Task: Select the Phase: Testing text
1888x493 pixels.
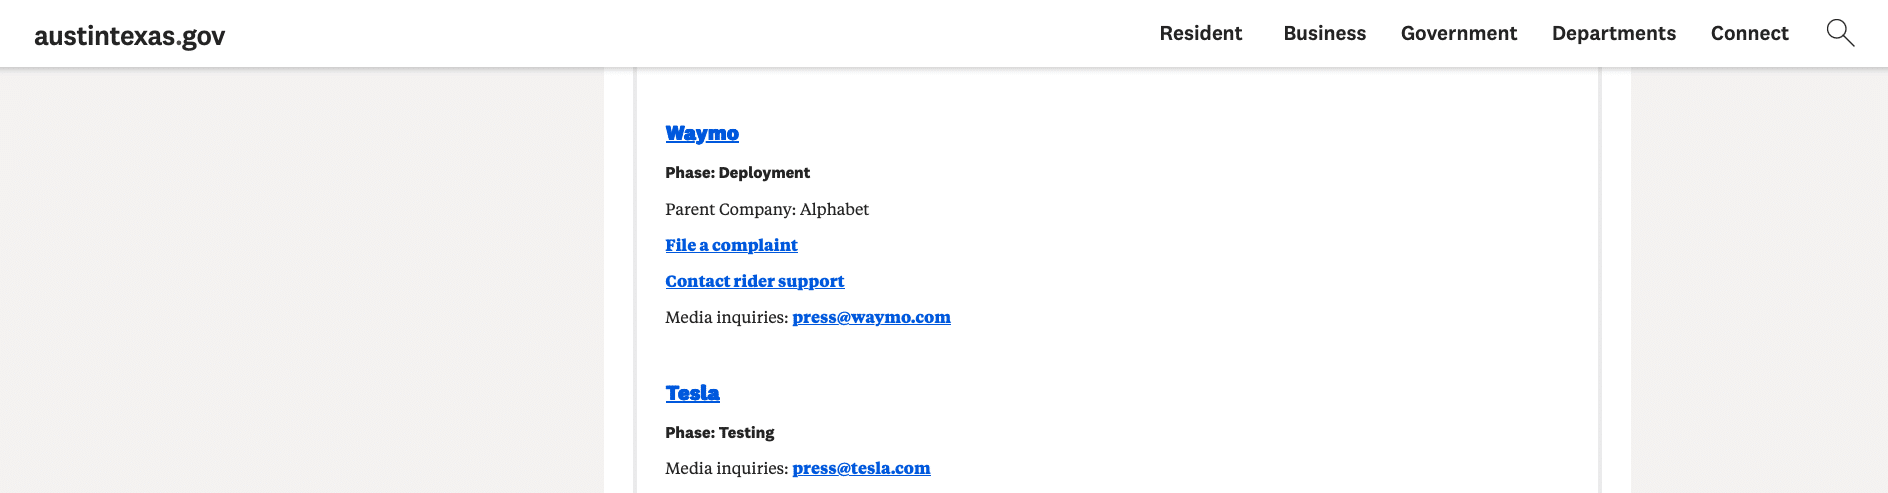Action: point(719,433)
